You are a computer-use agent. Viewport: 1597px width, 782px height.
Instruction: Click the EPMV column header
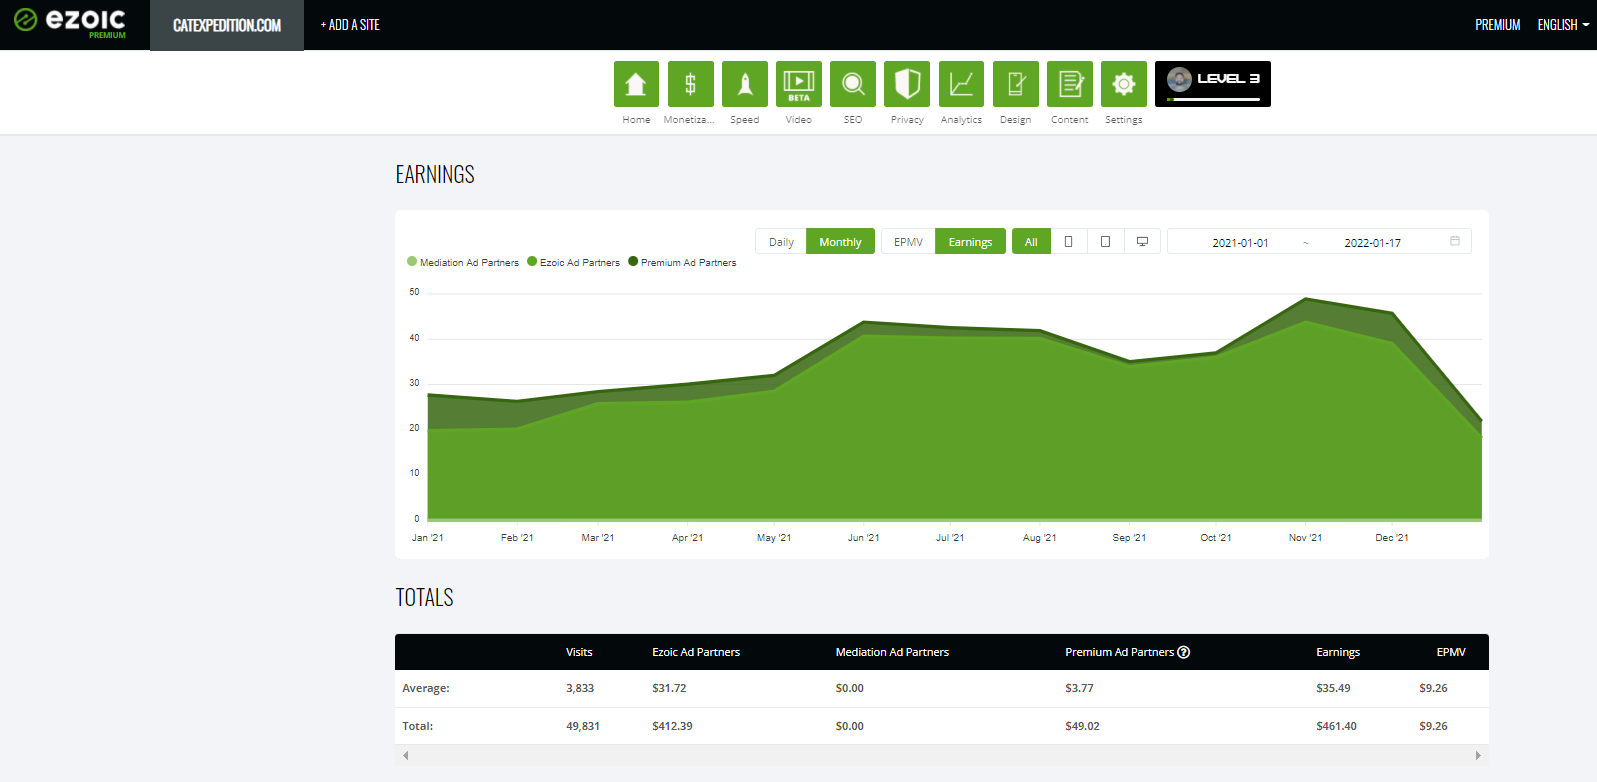1451,652
